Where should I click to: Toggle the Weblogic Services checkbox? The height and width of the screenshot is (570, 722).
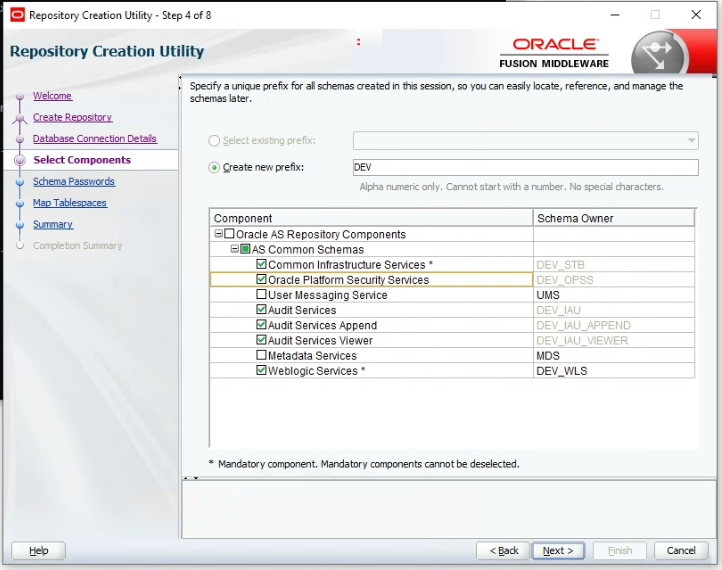tap(261, 371)
